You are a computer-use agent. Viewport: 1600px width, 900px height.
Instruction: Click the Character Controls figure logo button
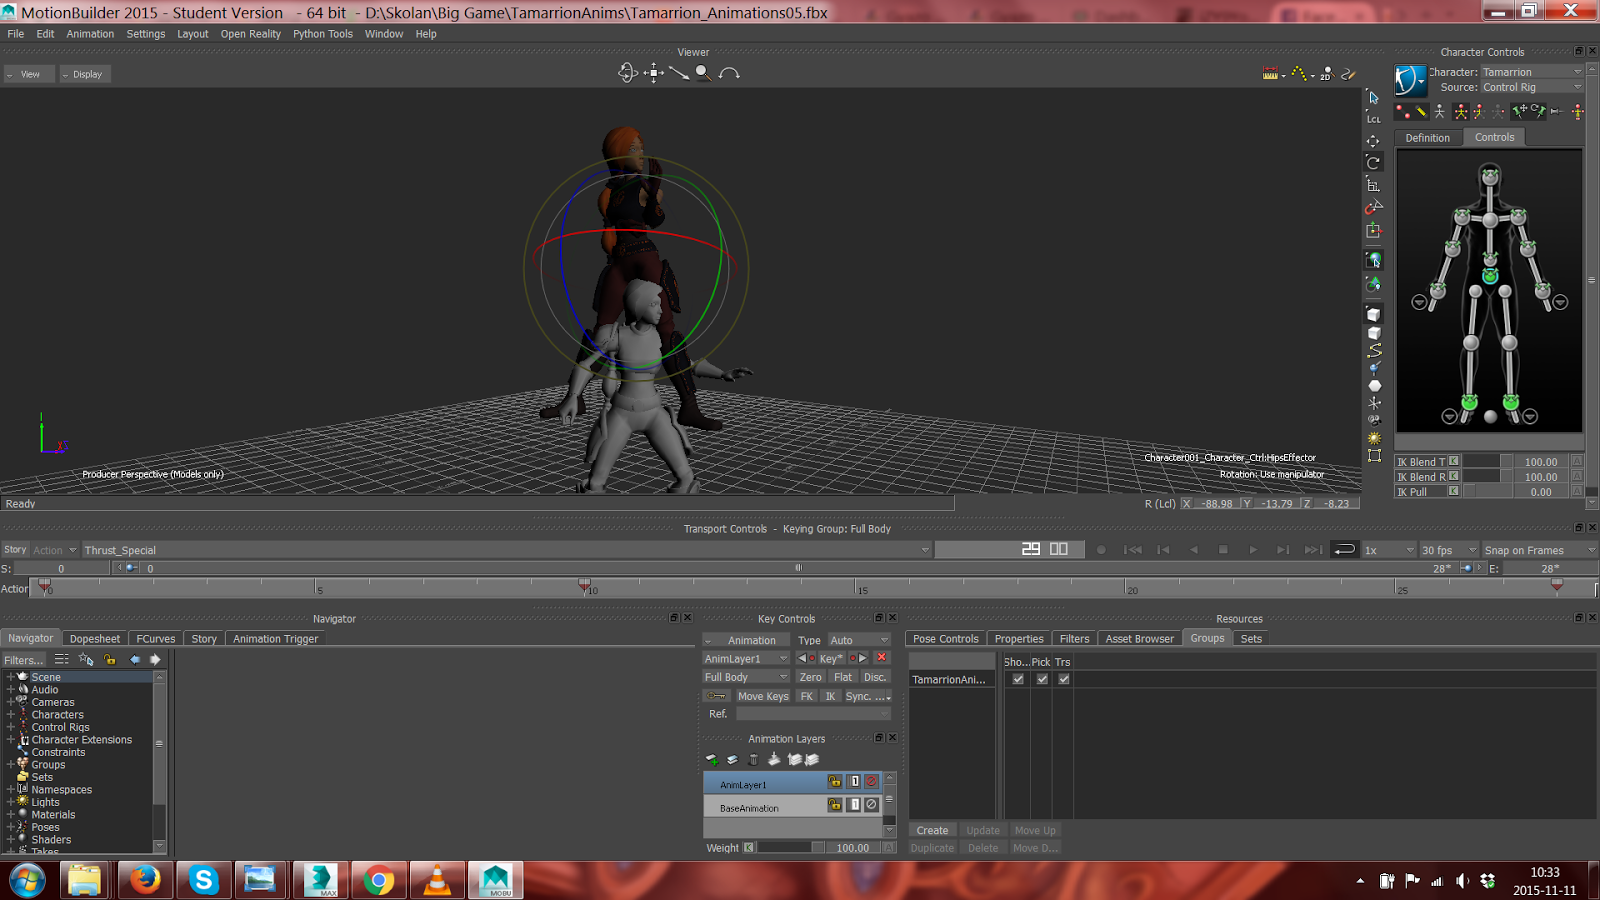[1410, 80]
